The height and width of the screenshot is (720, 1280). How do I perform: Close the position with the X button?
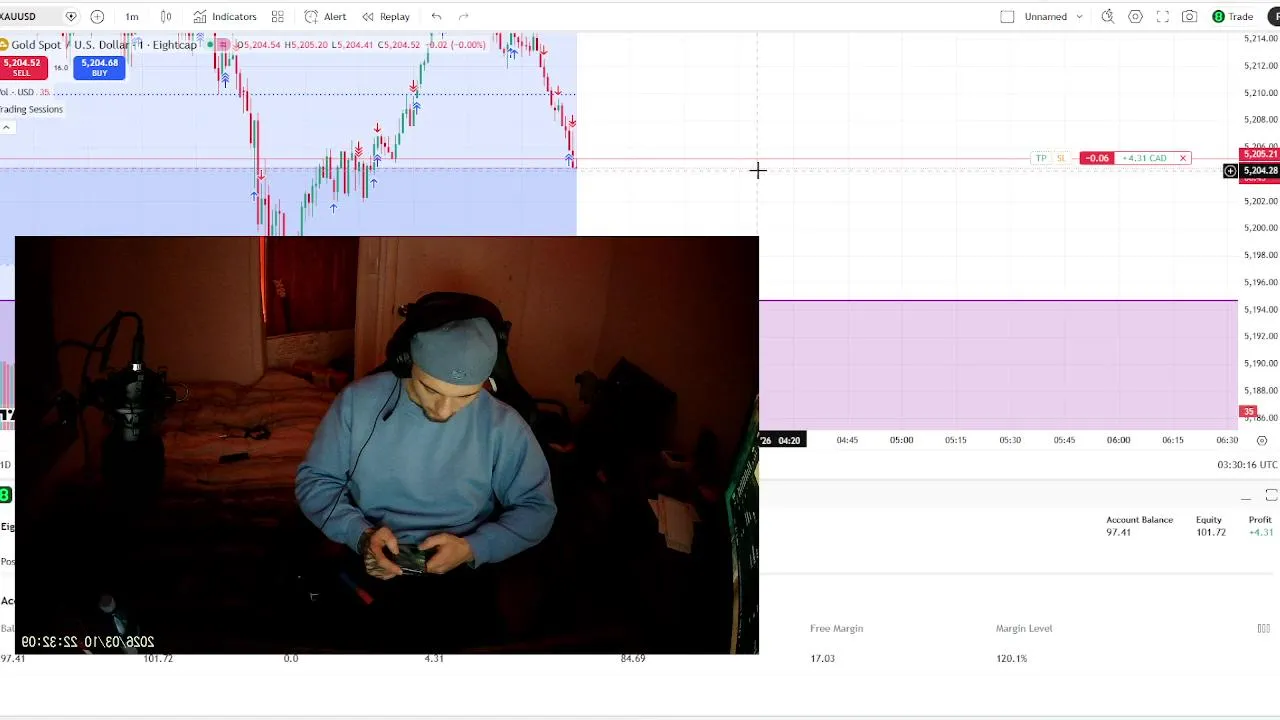point(1183,158)
